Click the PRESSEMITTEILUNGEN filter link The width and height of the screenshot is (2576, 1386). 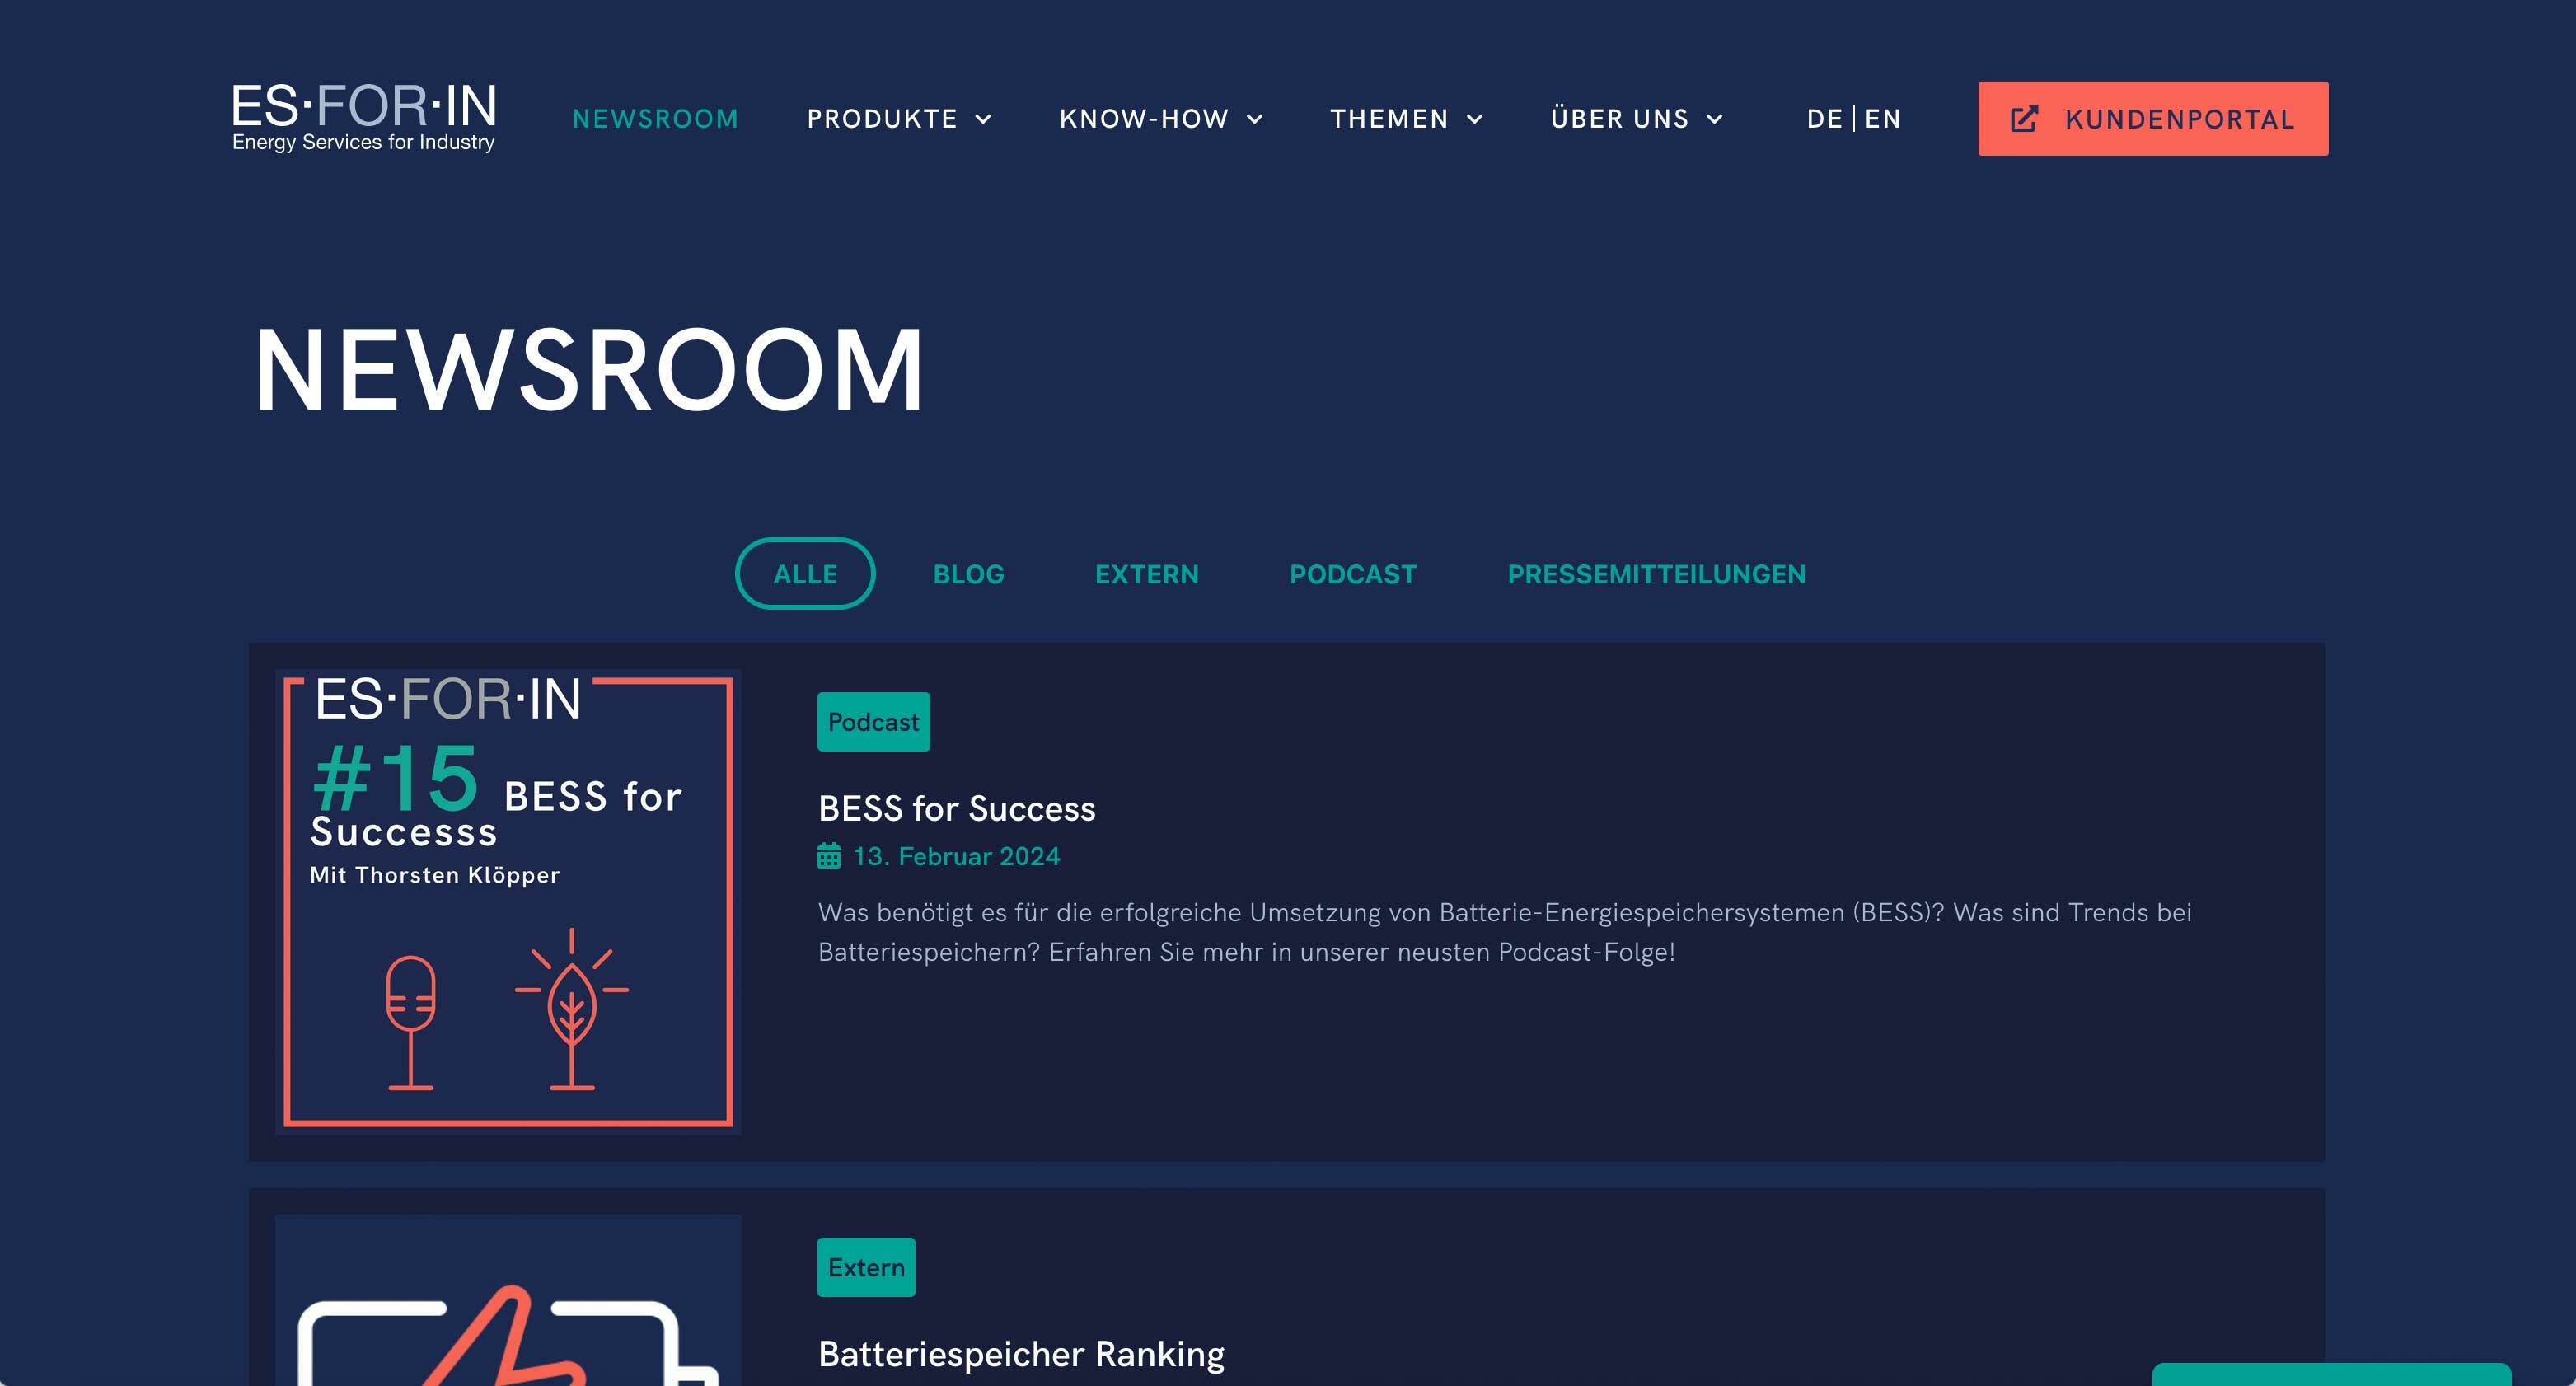[x=1658, y=572]
